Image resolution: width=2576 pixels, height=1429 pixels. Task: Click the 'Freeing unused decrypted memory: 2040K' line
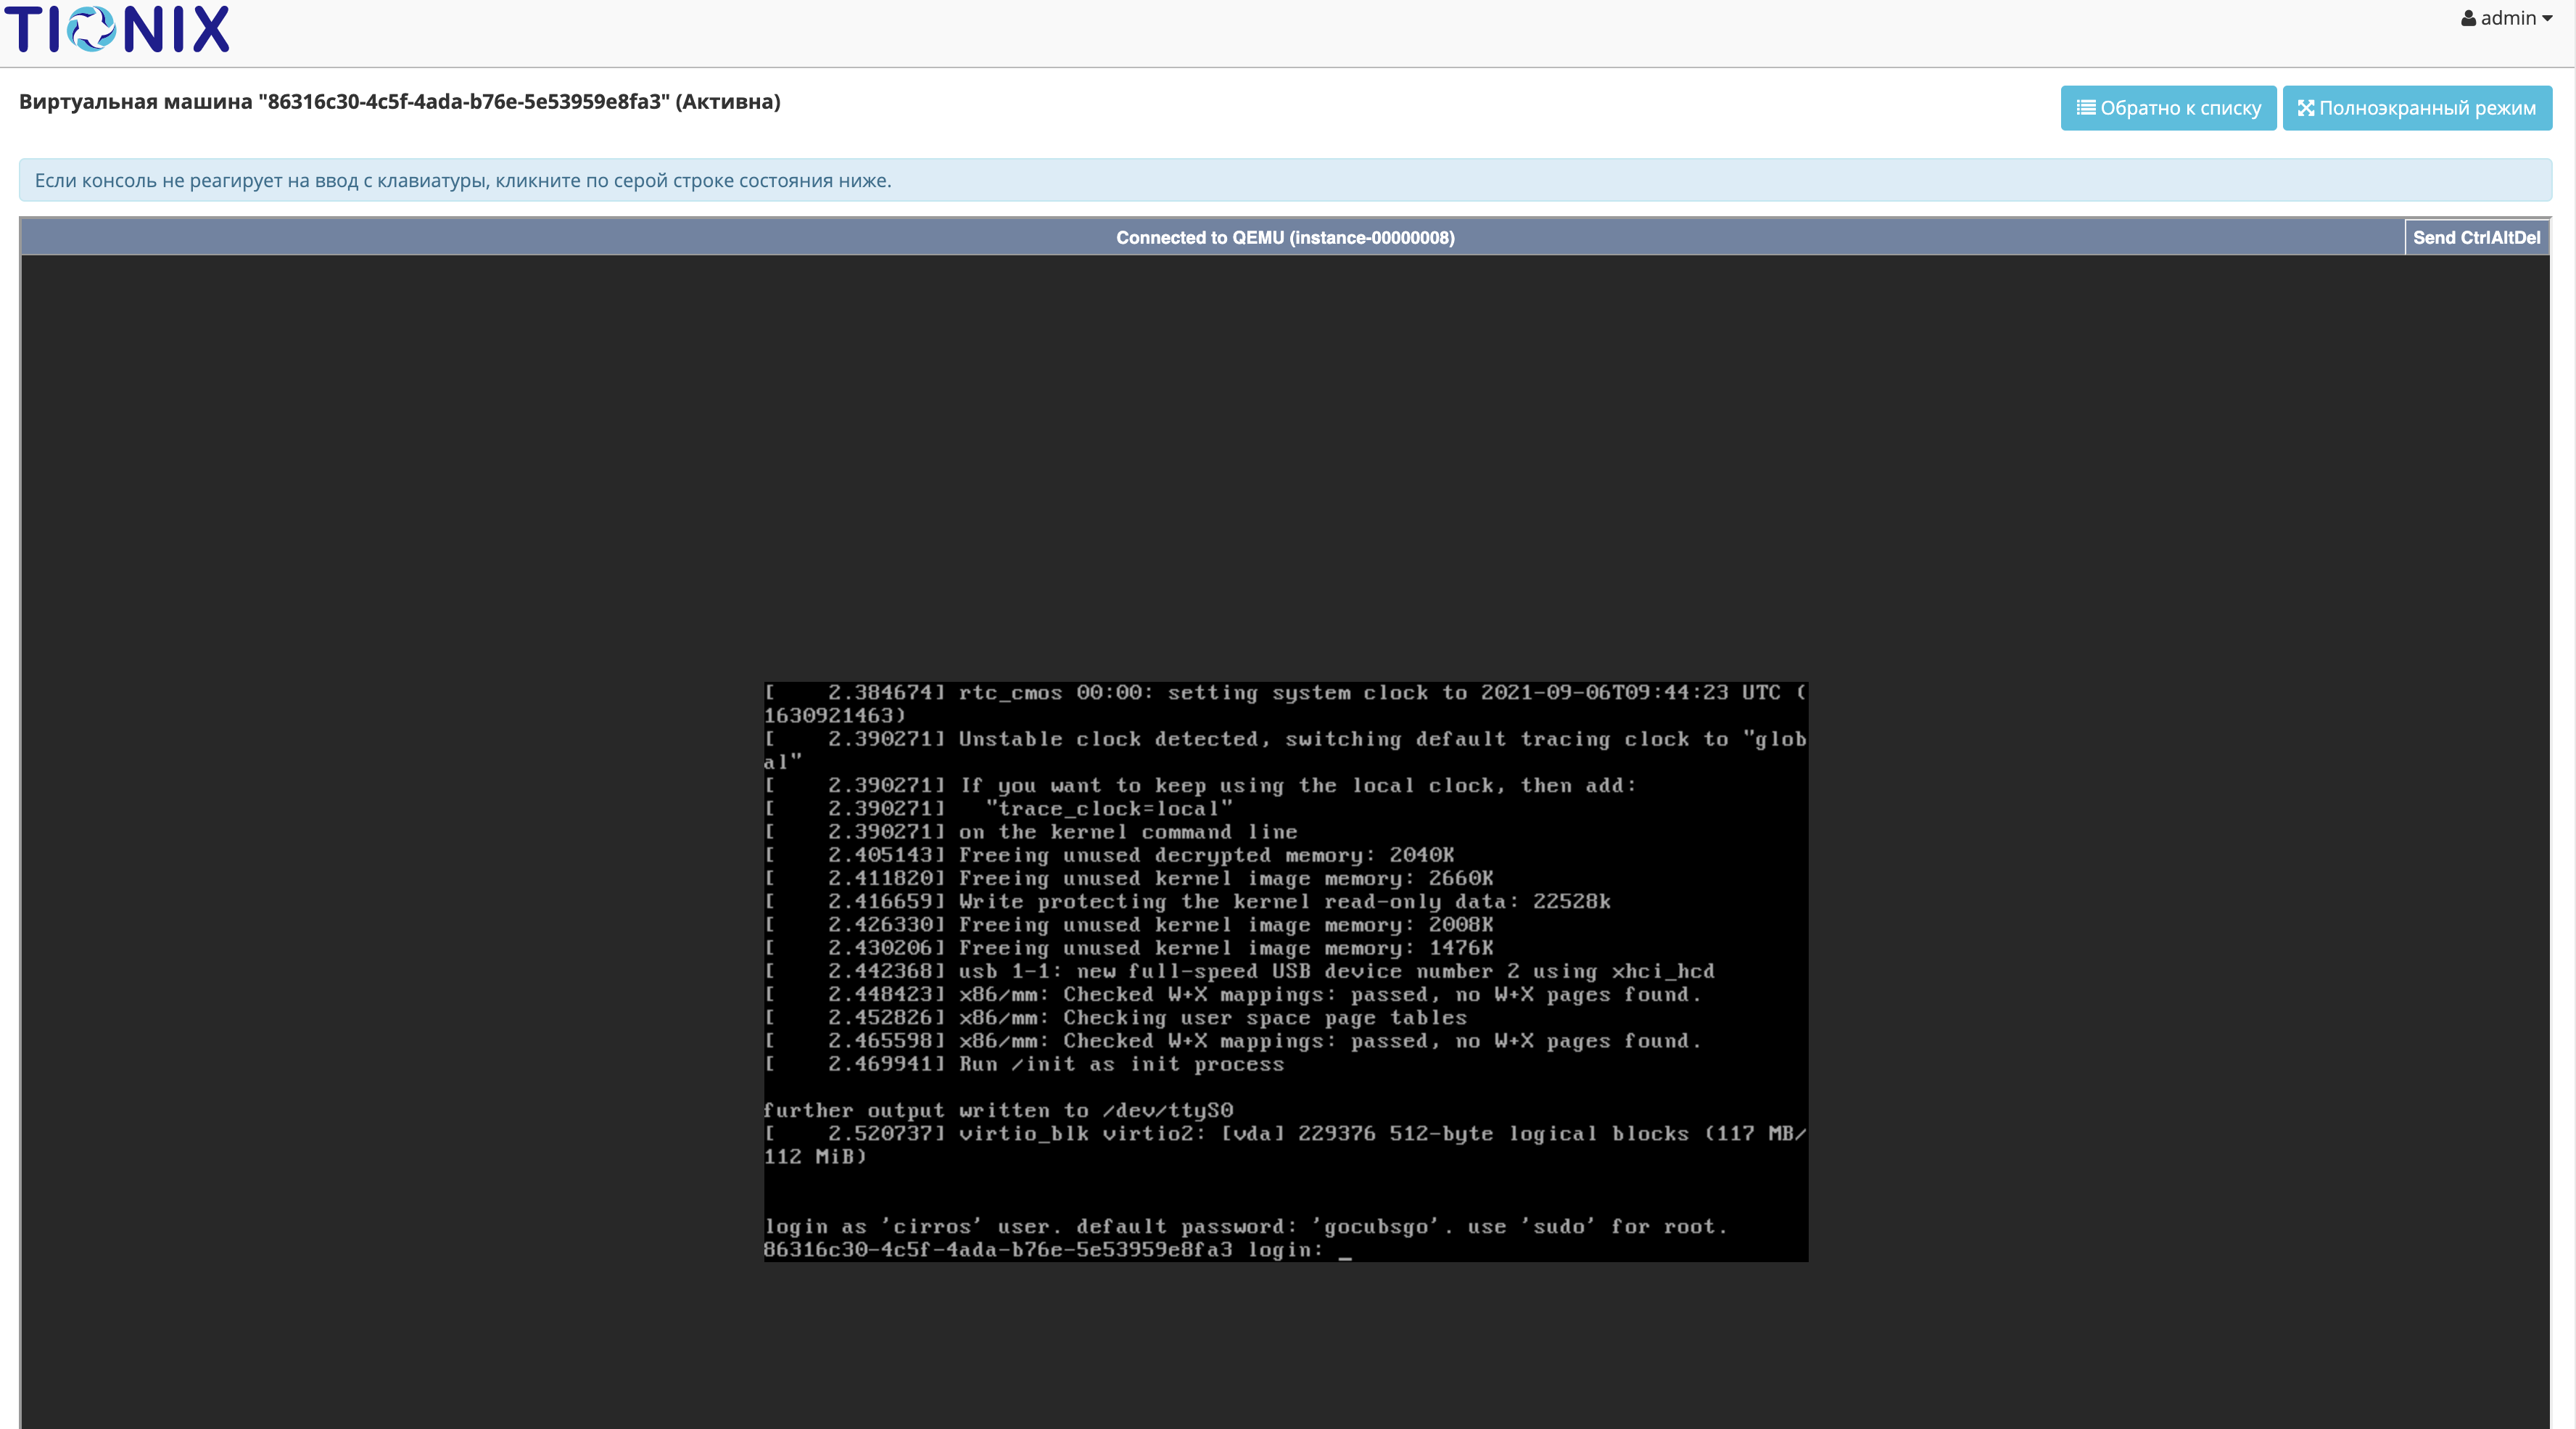click(1109, 855)
